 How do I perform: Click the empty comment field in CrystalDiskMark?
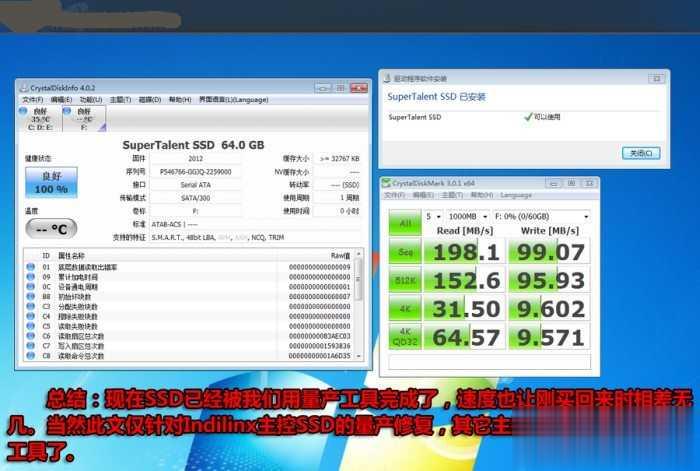click(x=490, y=362)
